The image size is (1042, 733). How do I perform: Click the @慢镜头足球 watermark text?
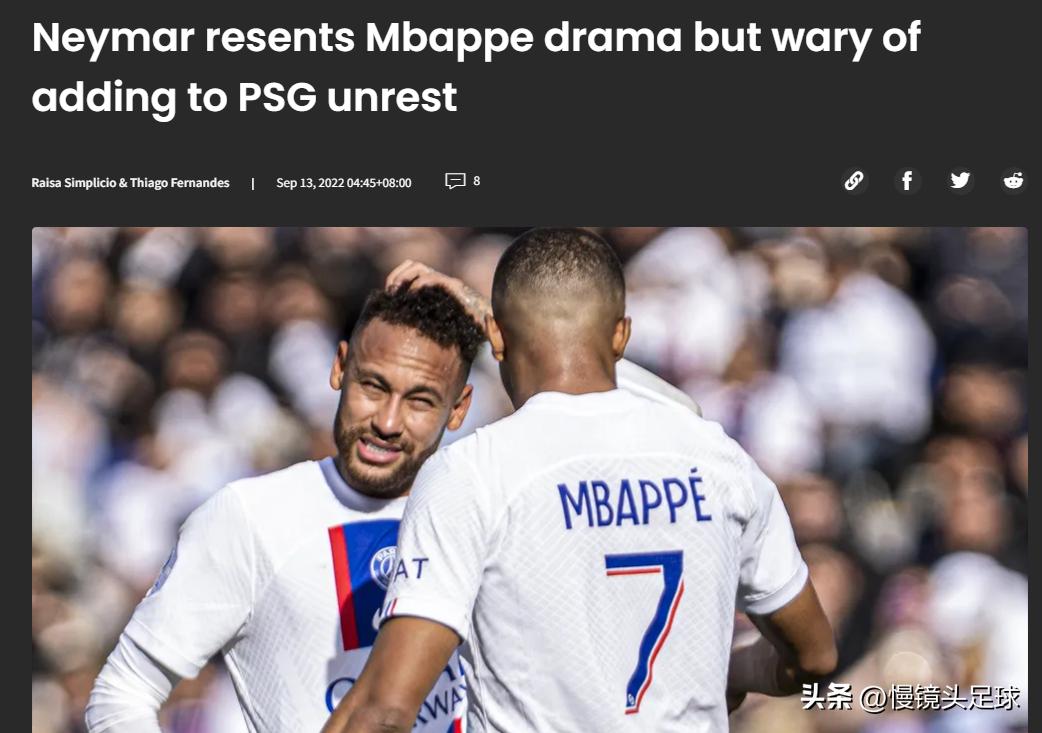click(940, 697)
